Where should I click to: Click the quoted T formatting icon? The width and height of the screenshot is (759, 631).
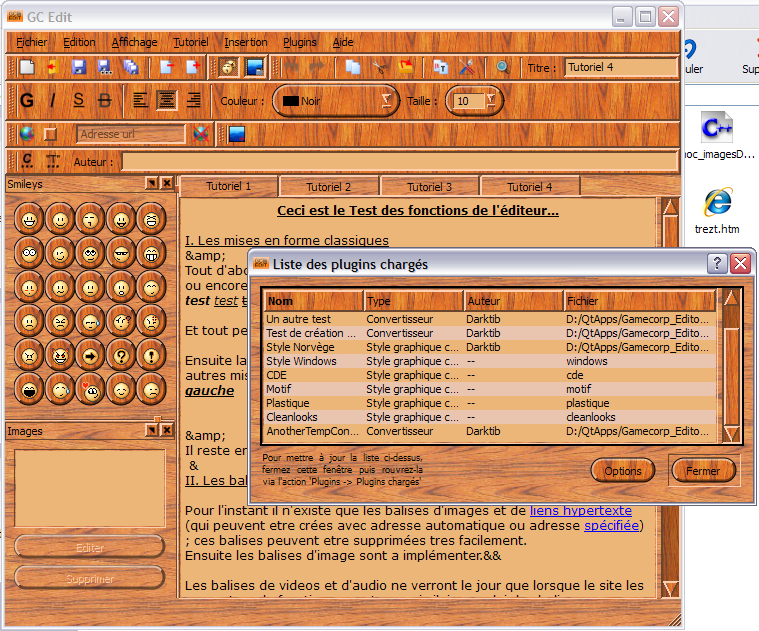click(x=53, y=161)
